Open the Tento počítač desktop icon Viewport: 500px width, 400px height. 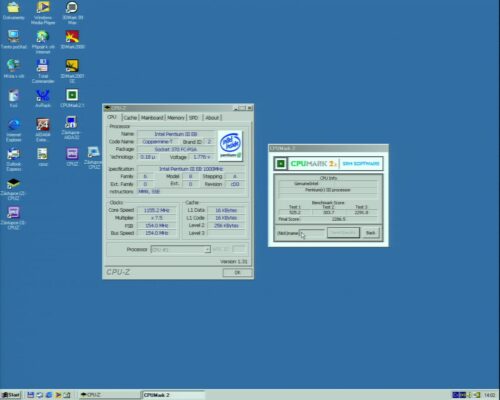coord(13,40)
